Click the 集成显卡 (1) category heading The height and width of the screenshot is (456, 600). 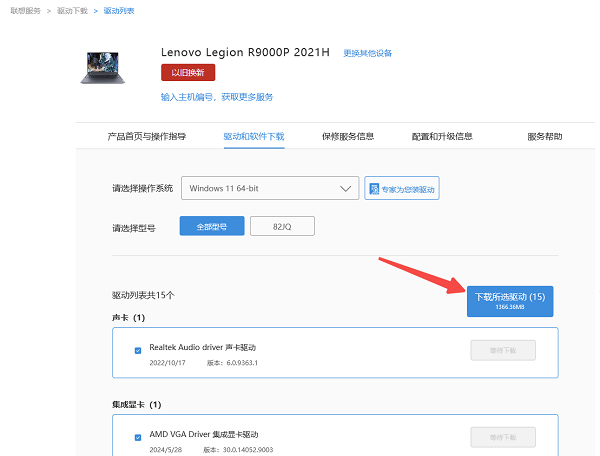(136, 404)
